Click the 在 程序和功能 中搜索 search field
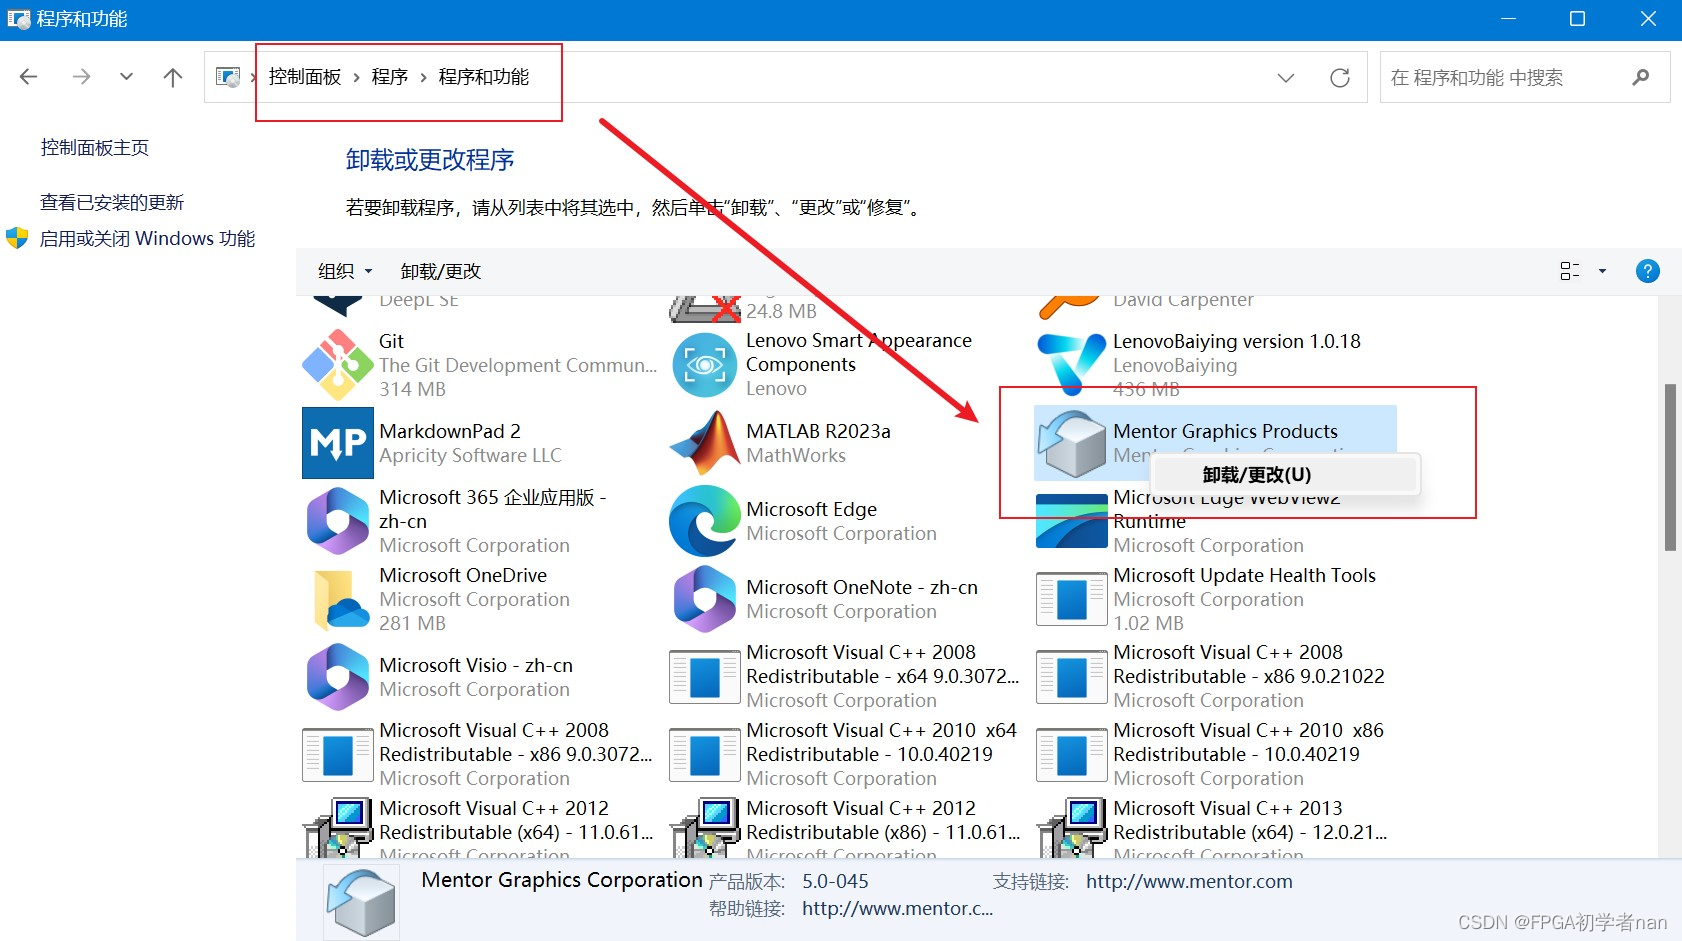 point(1524,77)
